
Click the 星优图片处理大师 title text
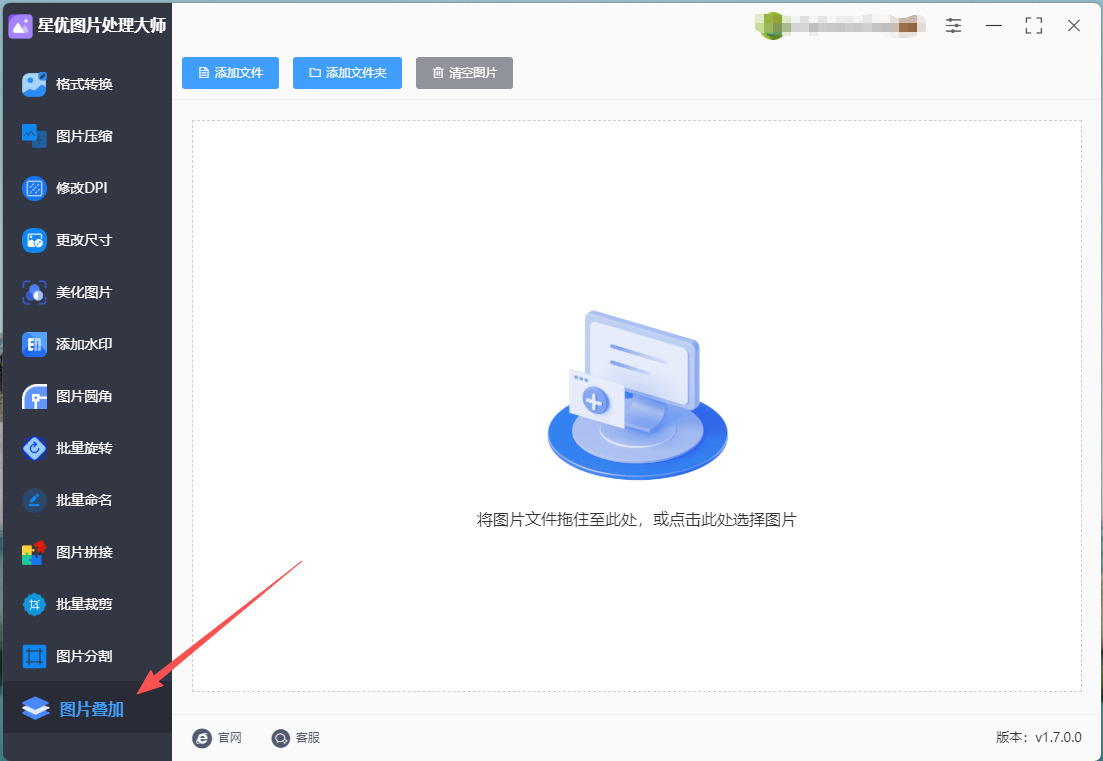click(x=102, y=26)
